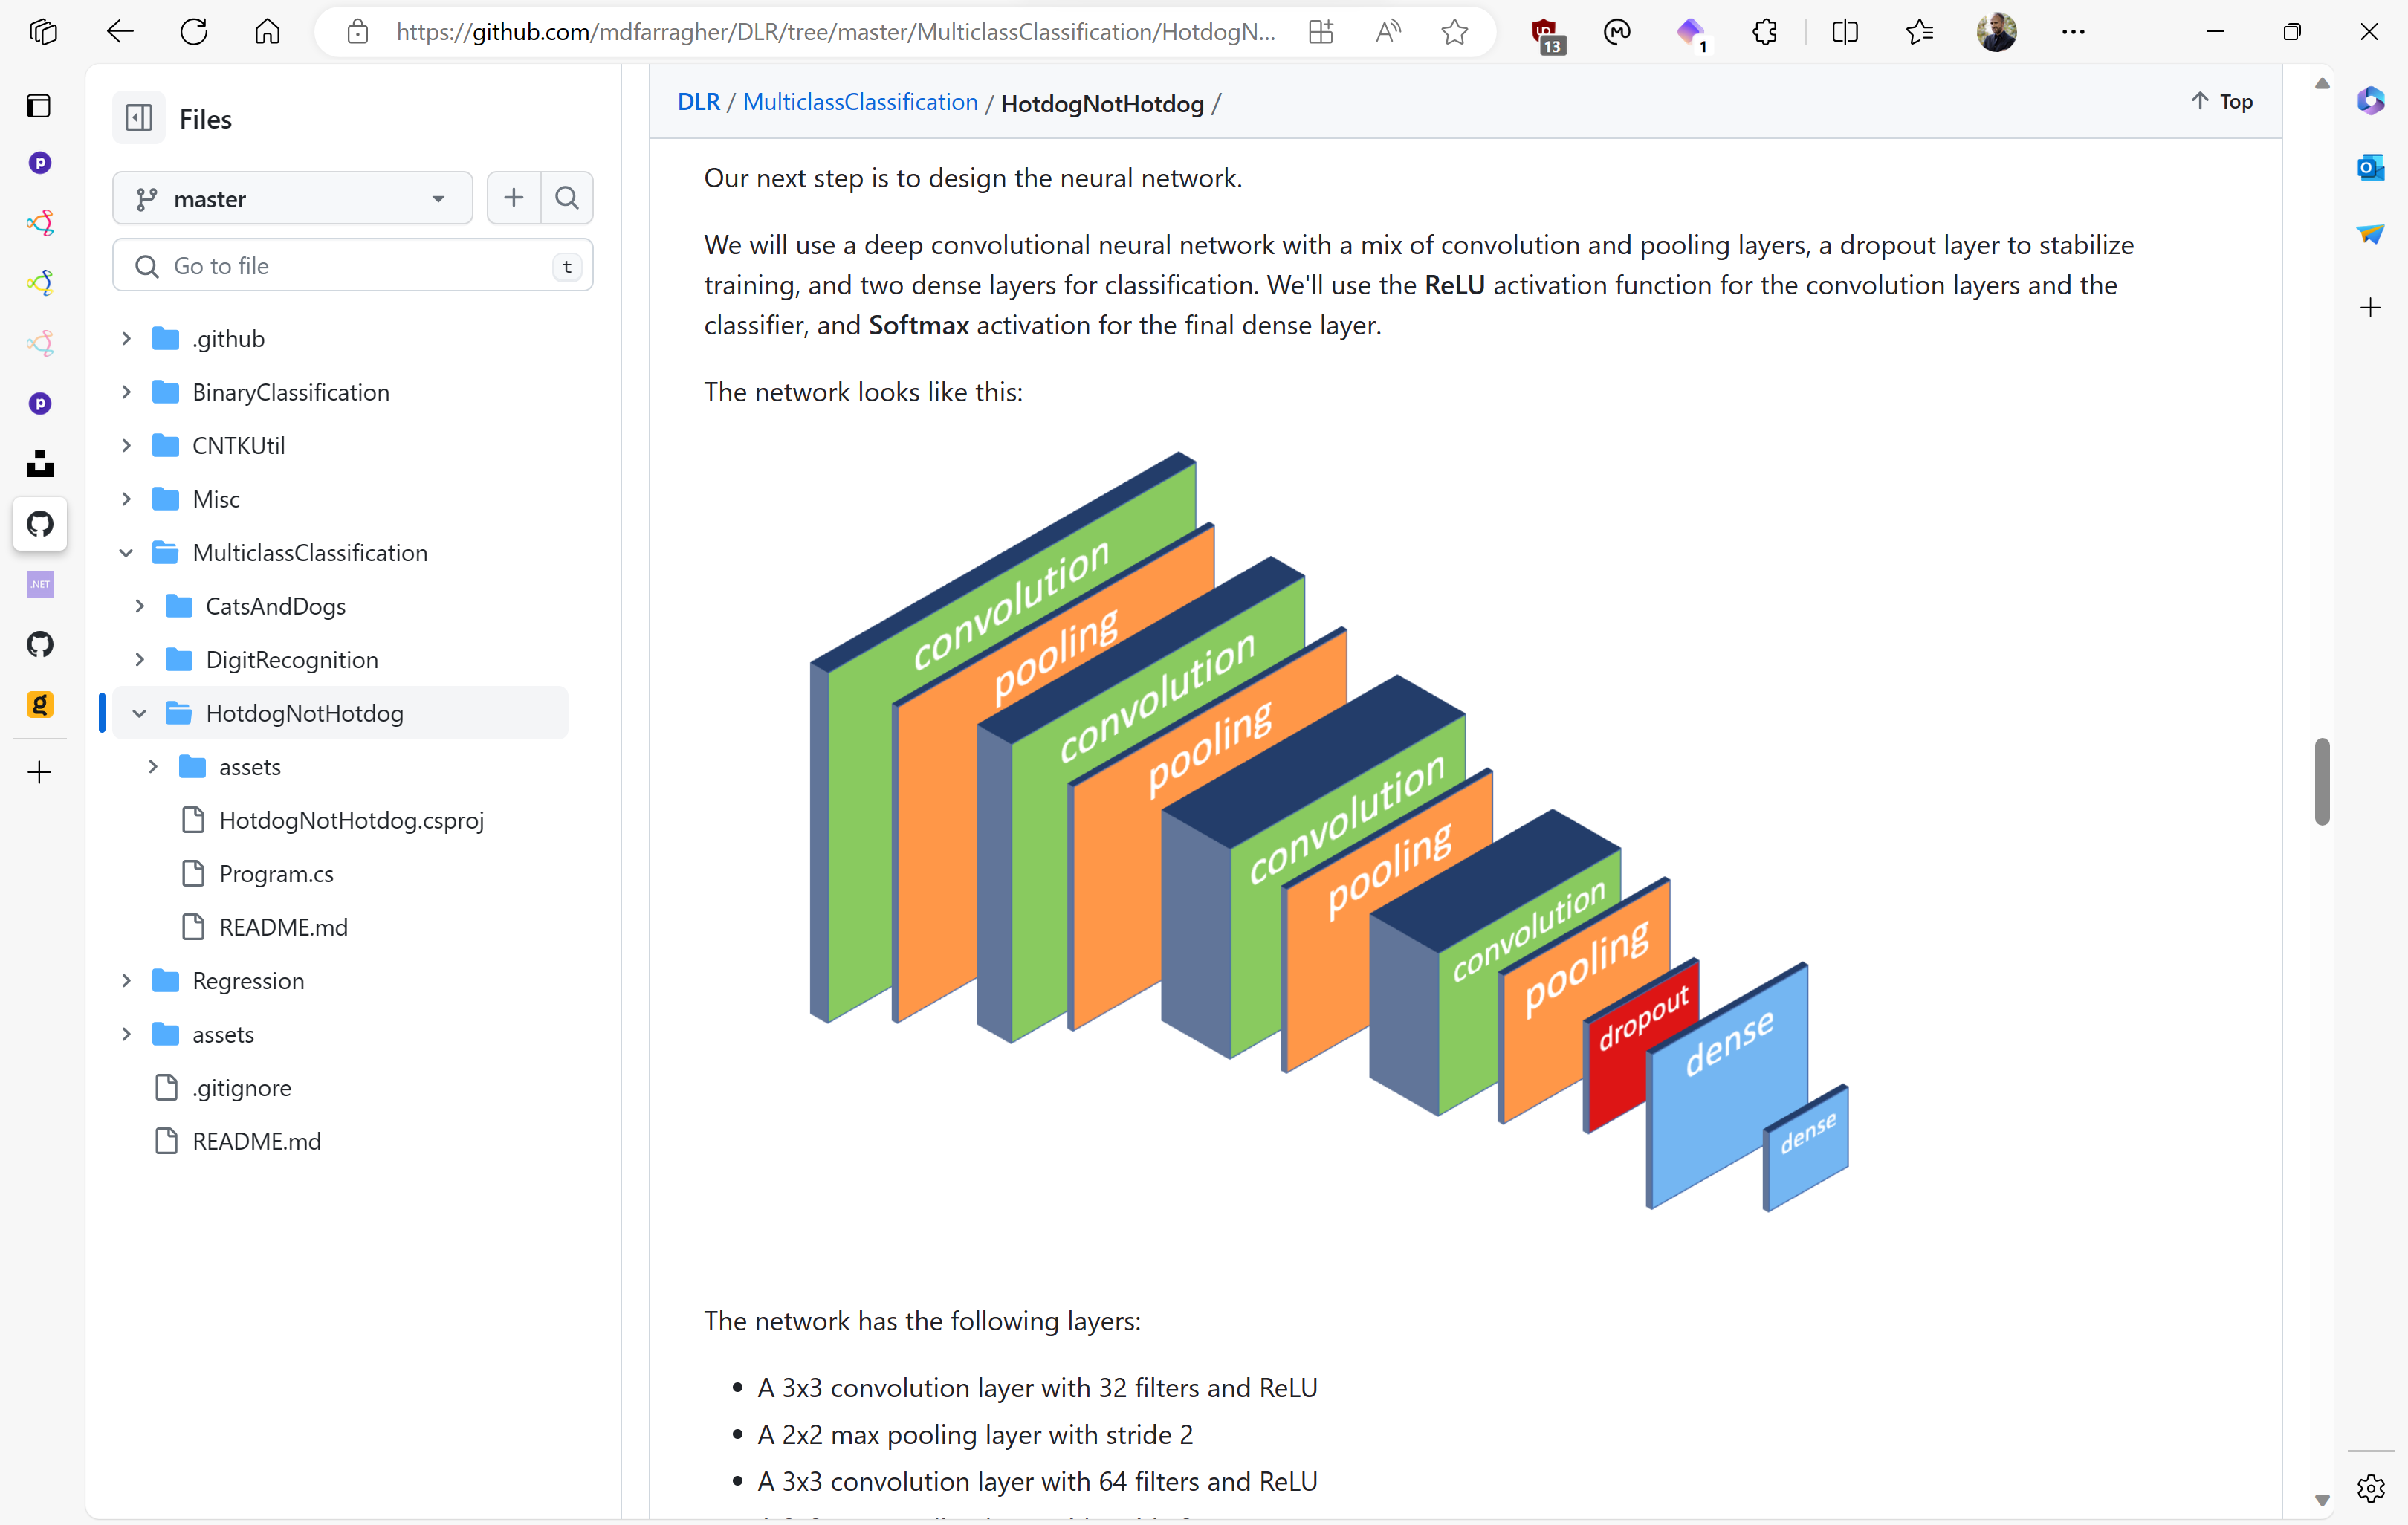This screenshot has width=2408, height=1525.
Task: Click the Go to file search field
Action: point(352,266)
